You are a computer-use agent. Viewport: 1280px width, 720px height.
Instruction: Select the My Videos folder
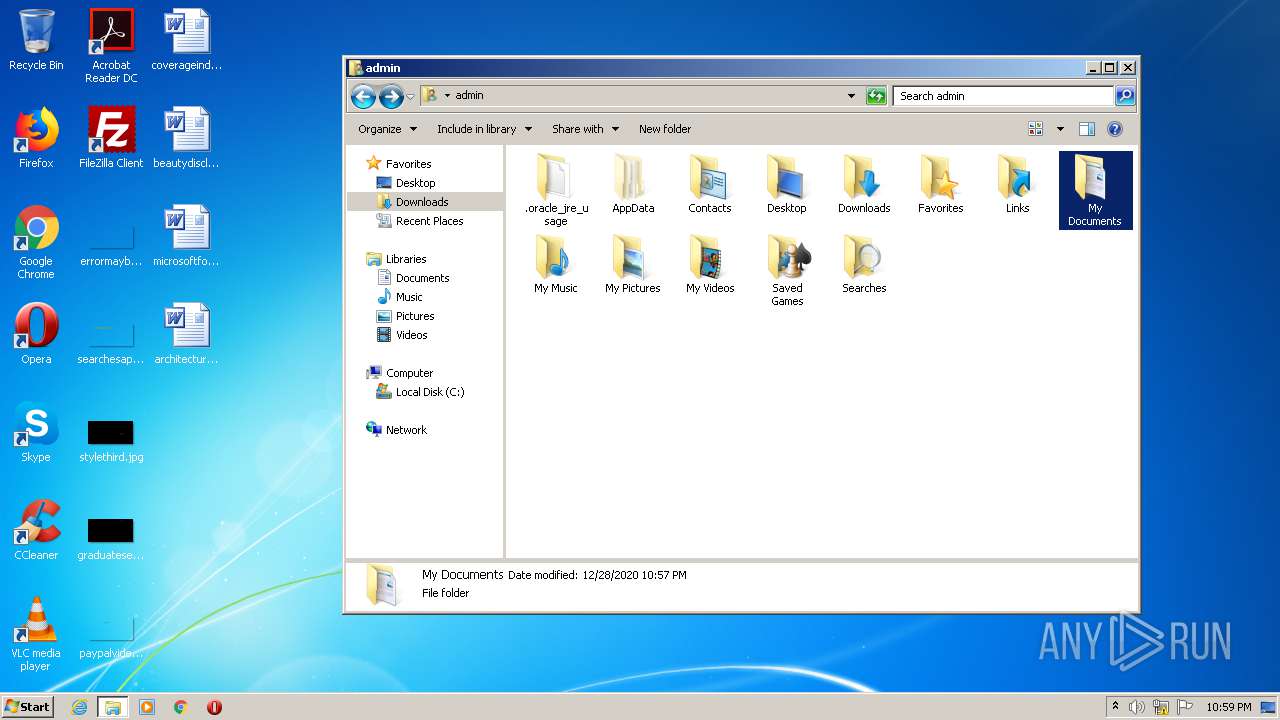pyautogui.click(x=710, y=264)
